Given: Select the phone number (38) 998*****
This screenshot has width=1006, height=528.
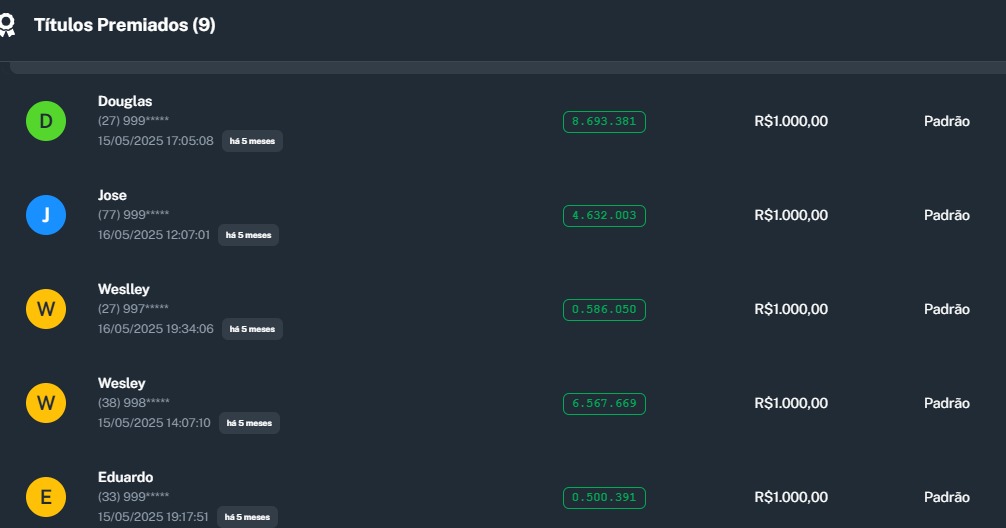Looking at the screenshot, I should pyautogui.click(x=133, y=403).
